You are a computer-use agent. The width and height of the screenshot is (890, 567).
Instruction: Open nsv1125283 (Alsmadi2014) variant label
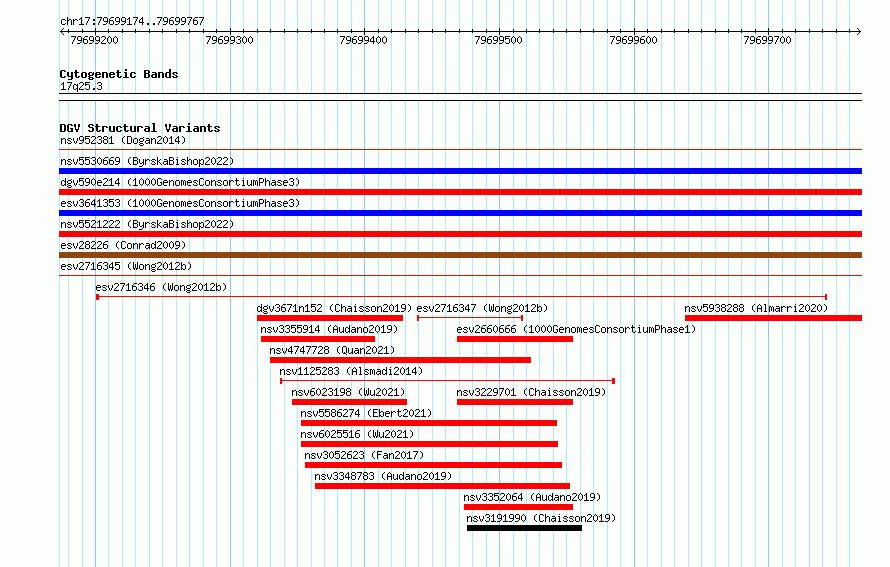(351, 371)
